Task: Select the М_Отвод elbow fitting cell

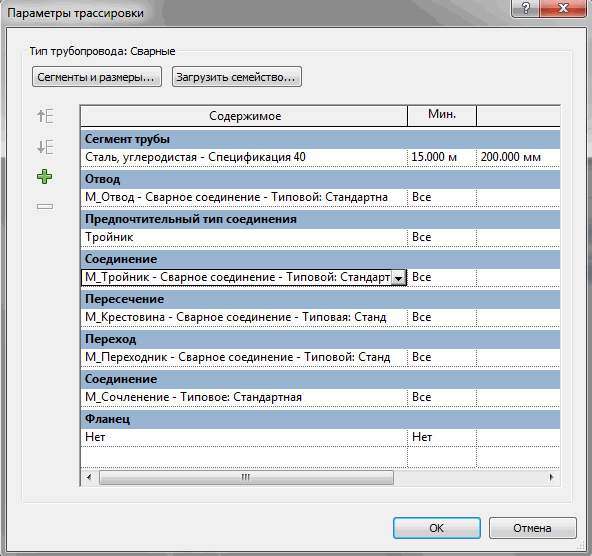Action: [244, 197]
